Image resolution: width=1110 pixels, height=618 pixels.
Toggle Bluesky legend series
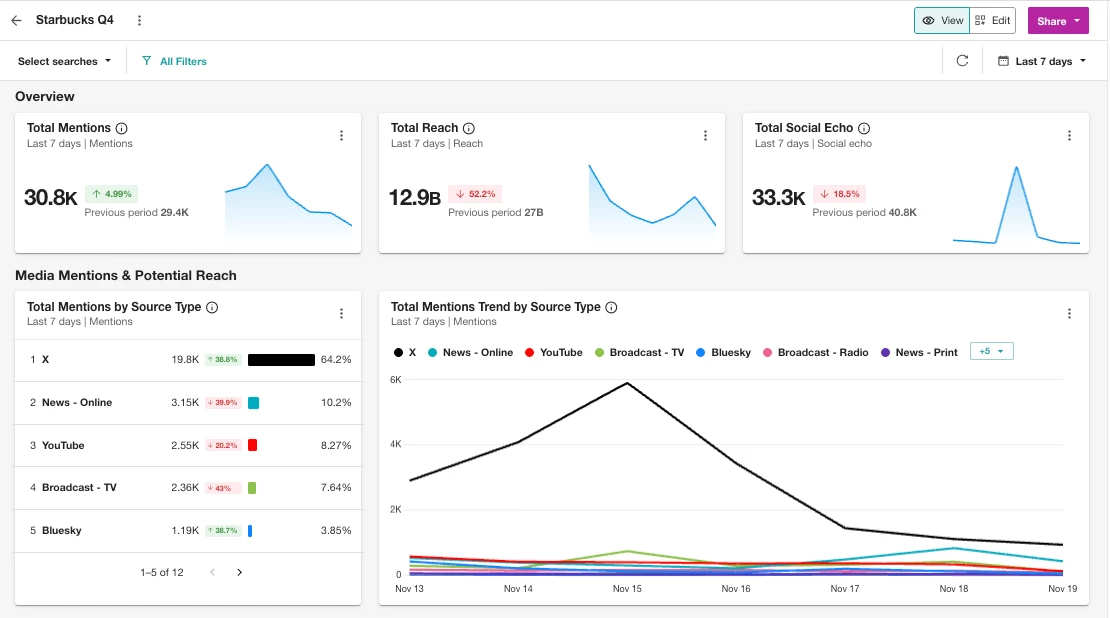[723, 353]
